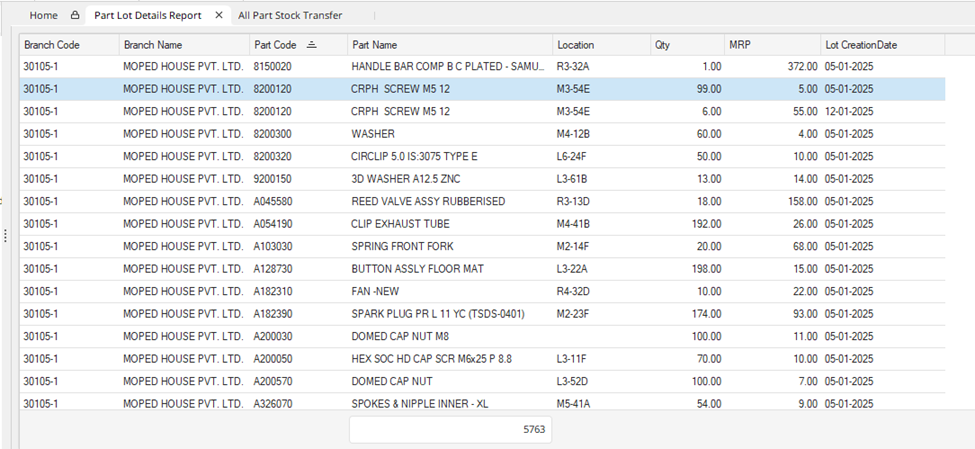
Task: Click the REED VALVE ASSY RUBBERISED part name
Action: pos(428,201)
